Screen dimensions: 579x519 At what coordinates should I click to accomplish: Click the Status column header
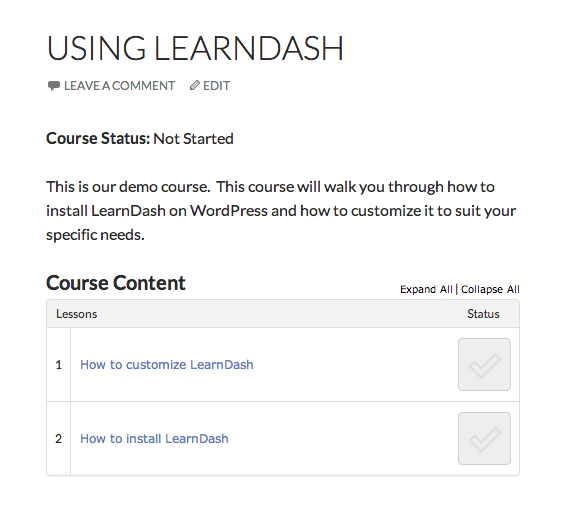coord(483,314)
